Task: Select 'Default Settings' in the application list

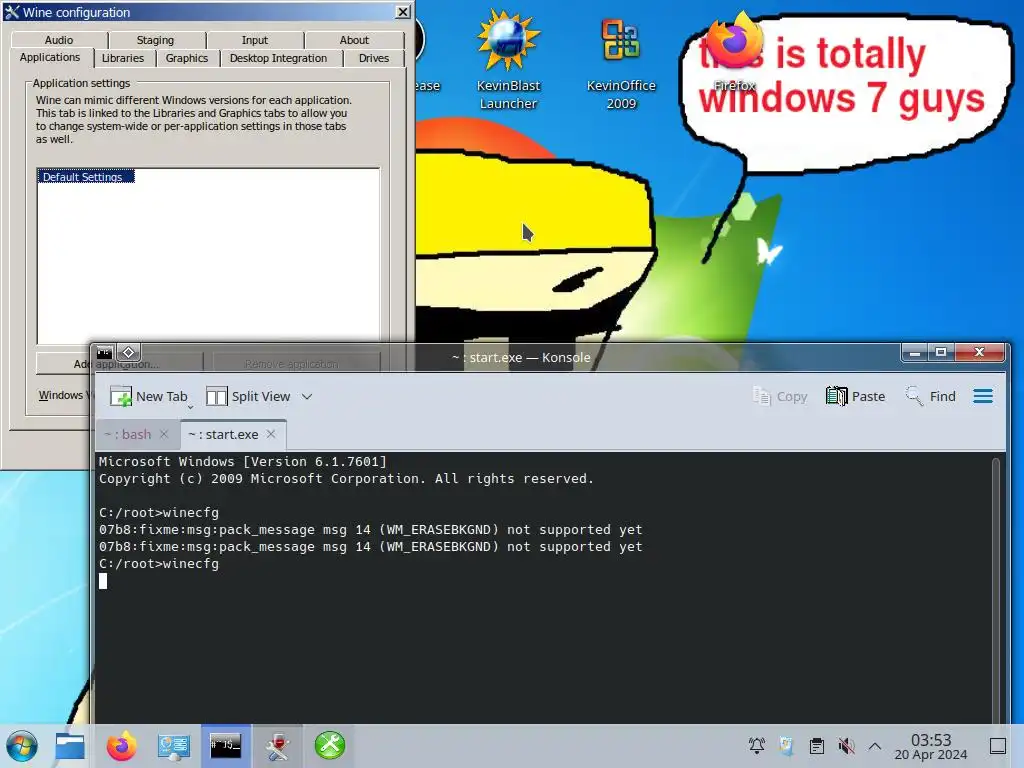Action: [x=85, y=176]
